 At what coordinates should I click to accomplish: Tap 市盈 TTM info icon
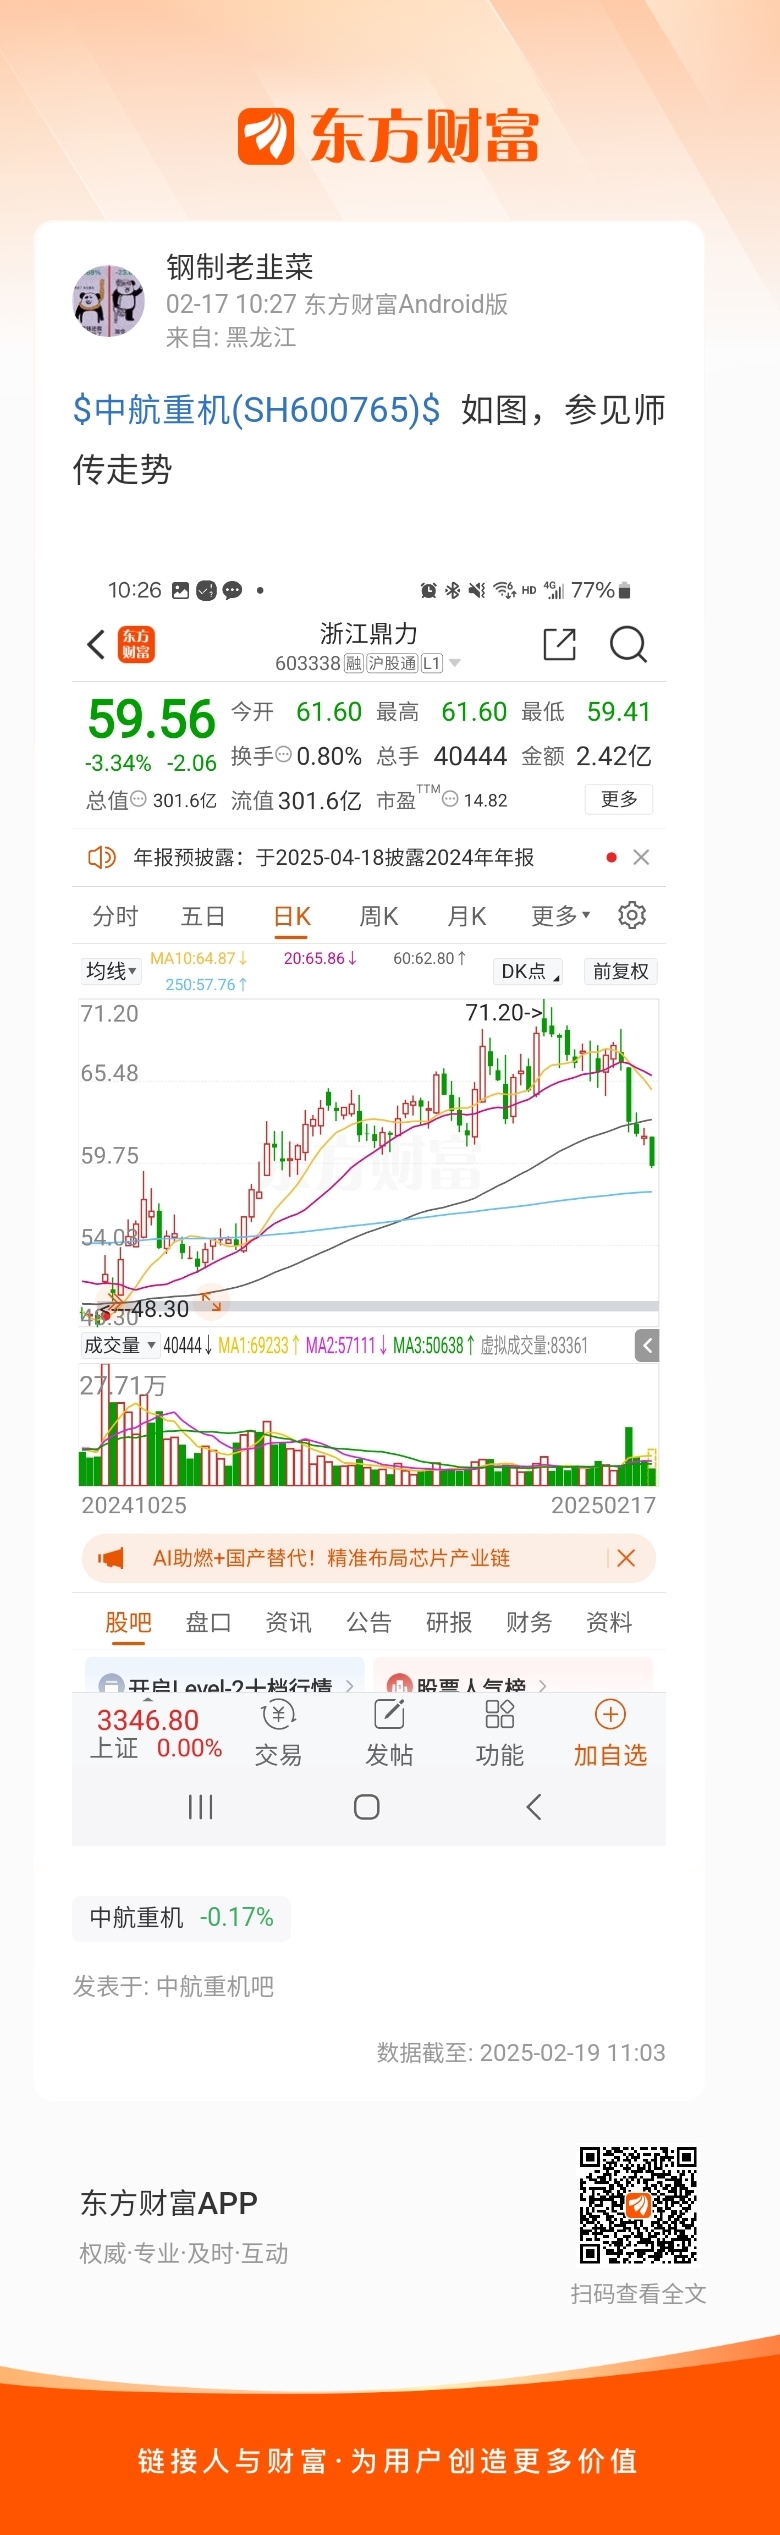tap(450, 799)
